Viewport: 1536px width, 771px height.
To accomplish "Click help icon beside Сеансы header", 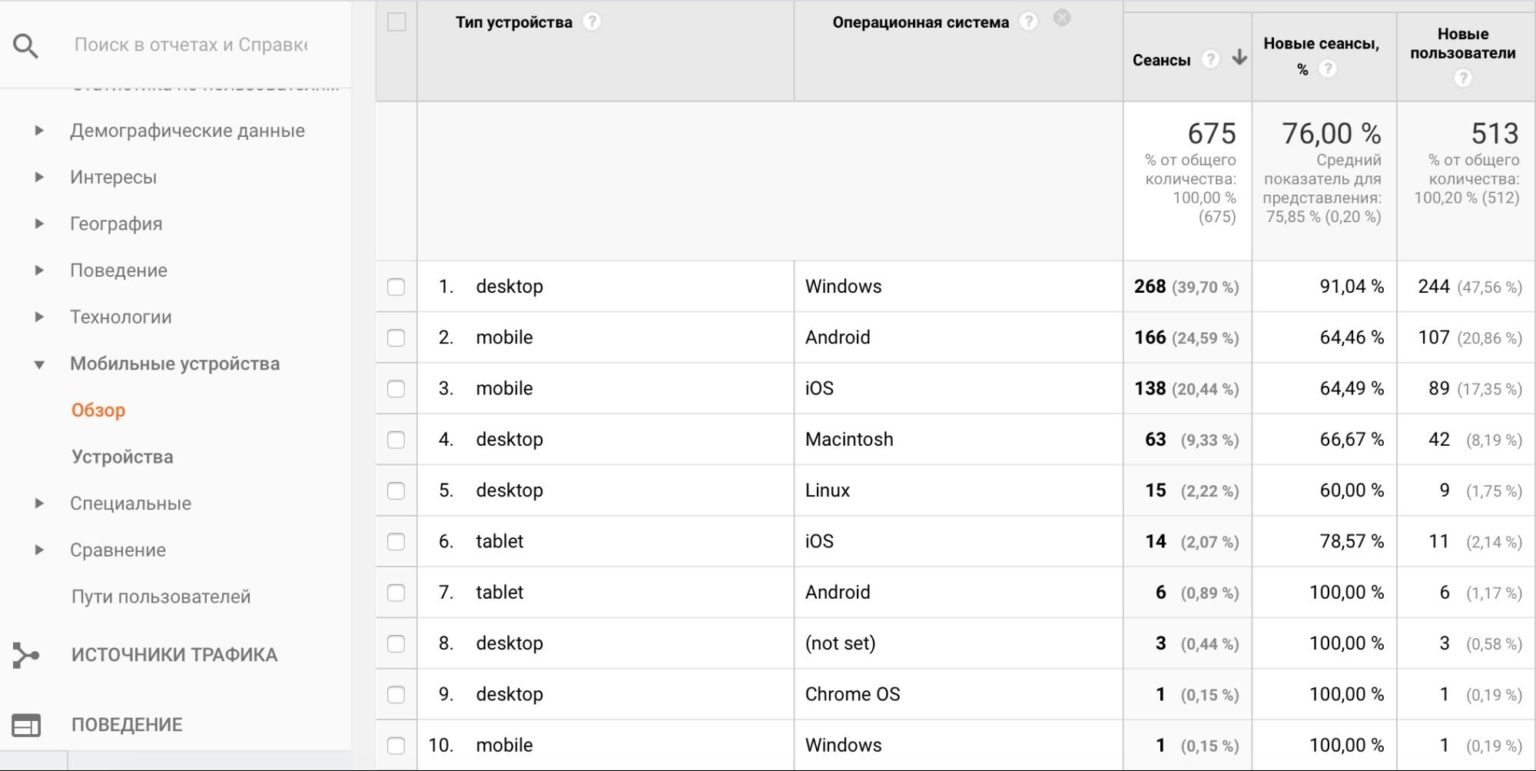I will 1210,60.
